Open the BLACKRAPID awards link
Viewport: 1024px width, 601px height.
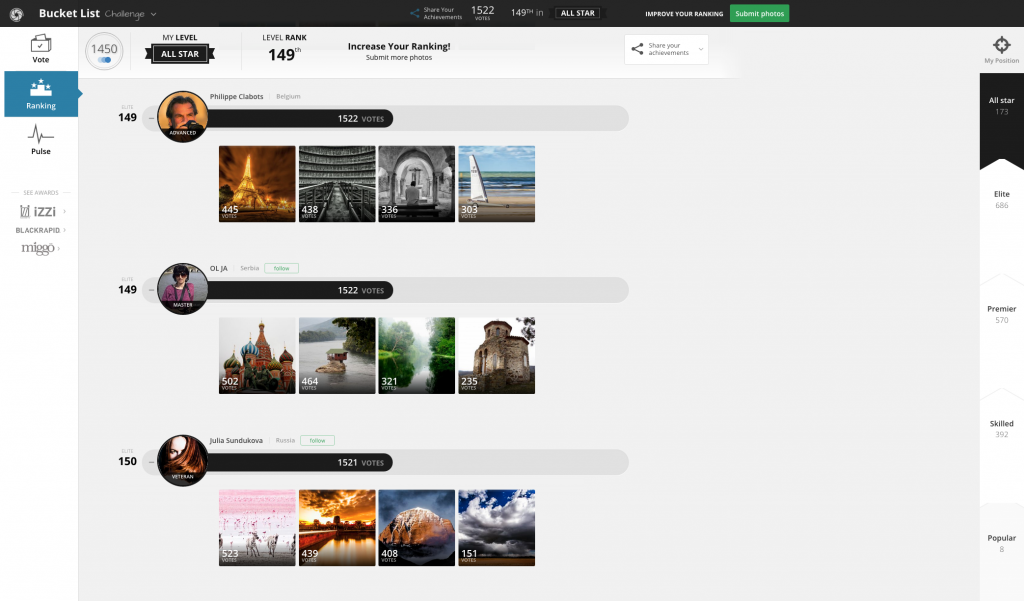[38, 230]
